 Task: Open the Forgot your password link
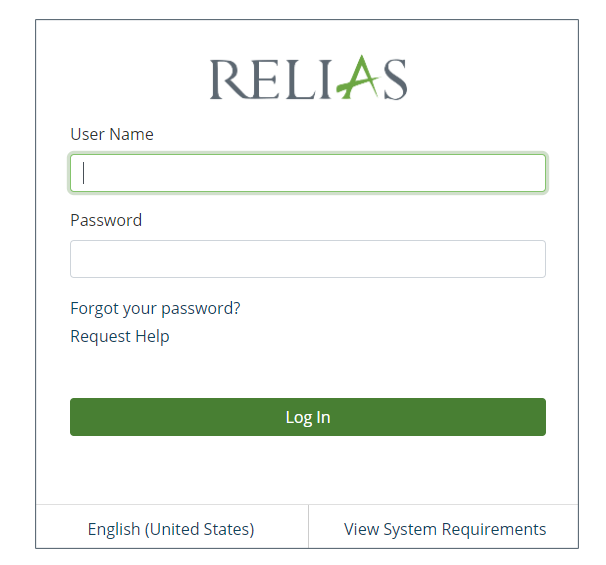click(x=155, y=308)
